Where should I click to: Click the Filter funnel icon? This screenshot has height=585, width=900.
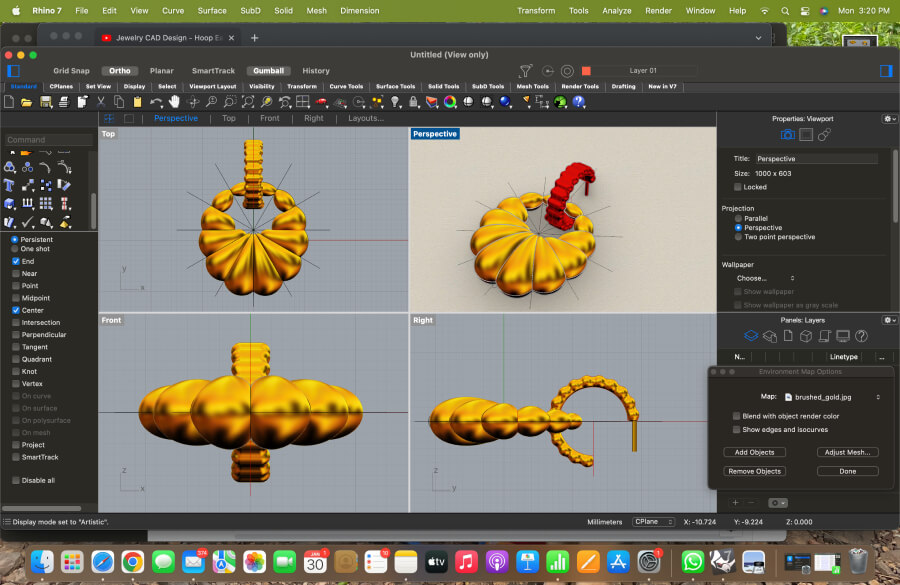point(526,71)
